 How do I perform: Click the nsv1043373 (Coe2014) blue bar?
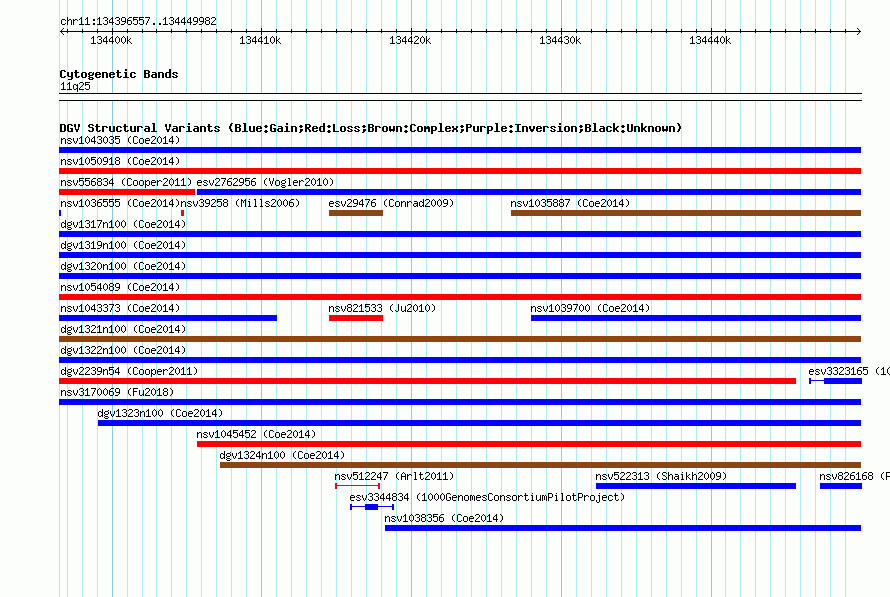(x=168, y=318)
